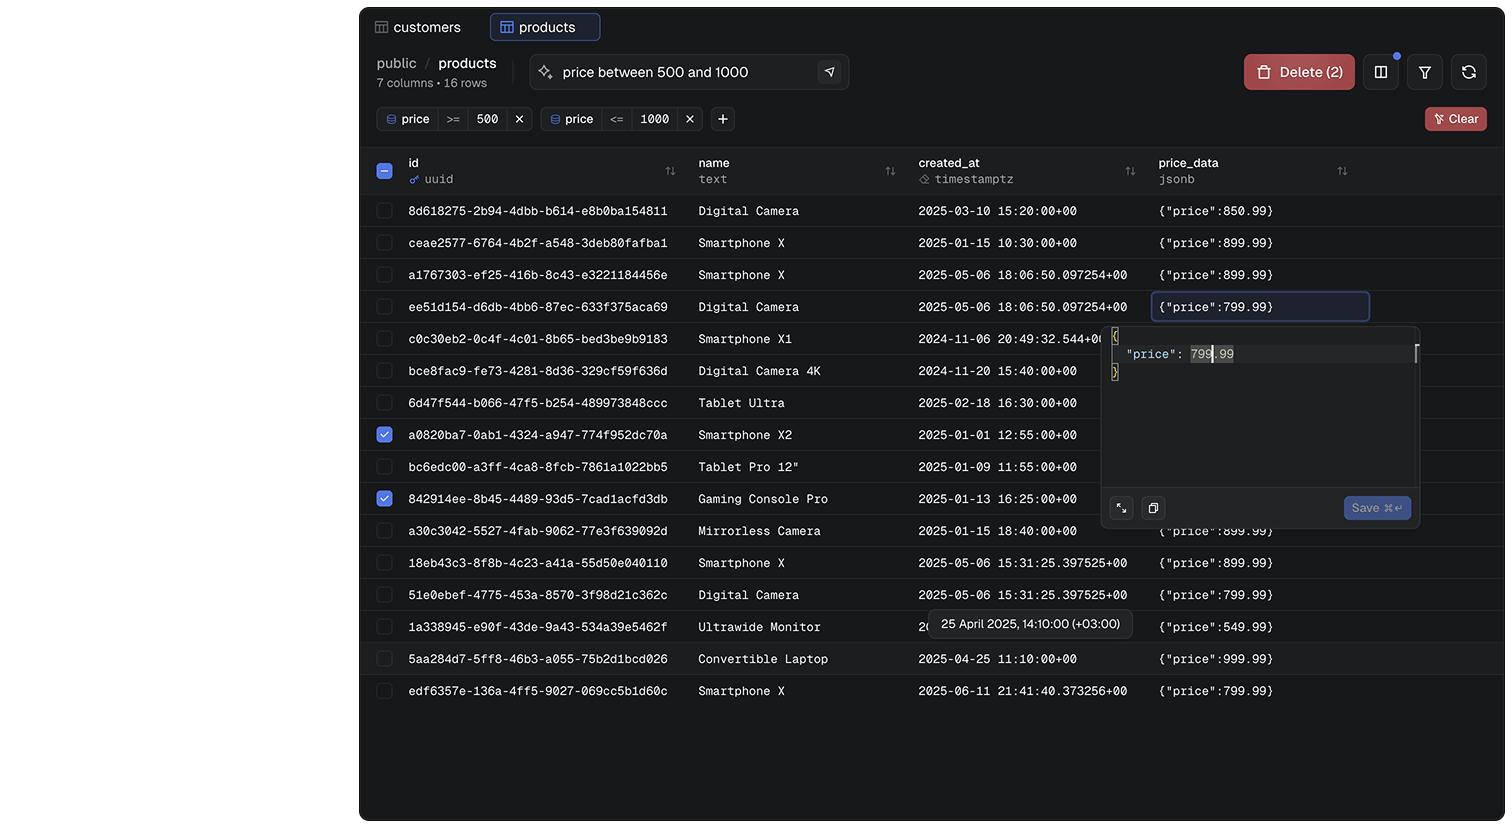Screen dimensions: 1512x828
Task: Sort by the name column arrows
Action: click(890, 171)
